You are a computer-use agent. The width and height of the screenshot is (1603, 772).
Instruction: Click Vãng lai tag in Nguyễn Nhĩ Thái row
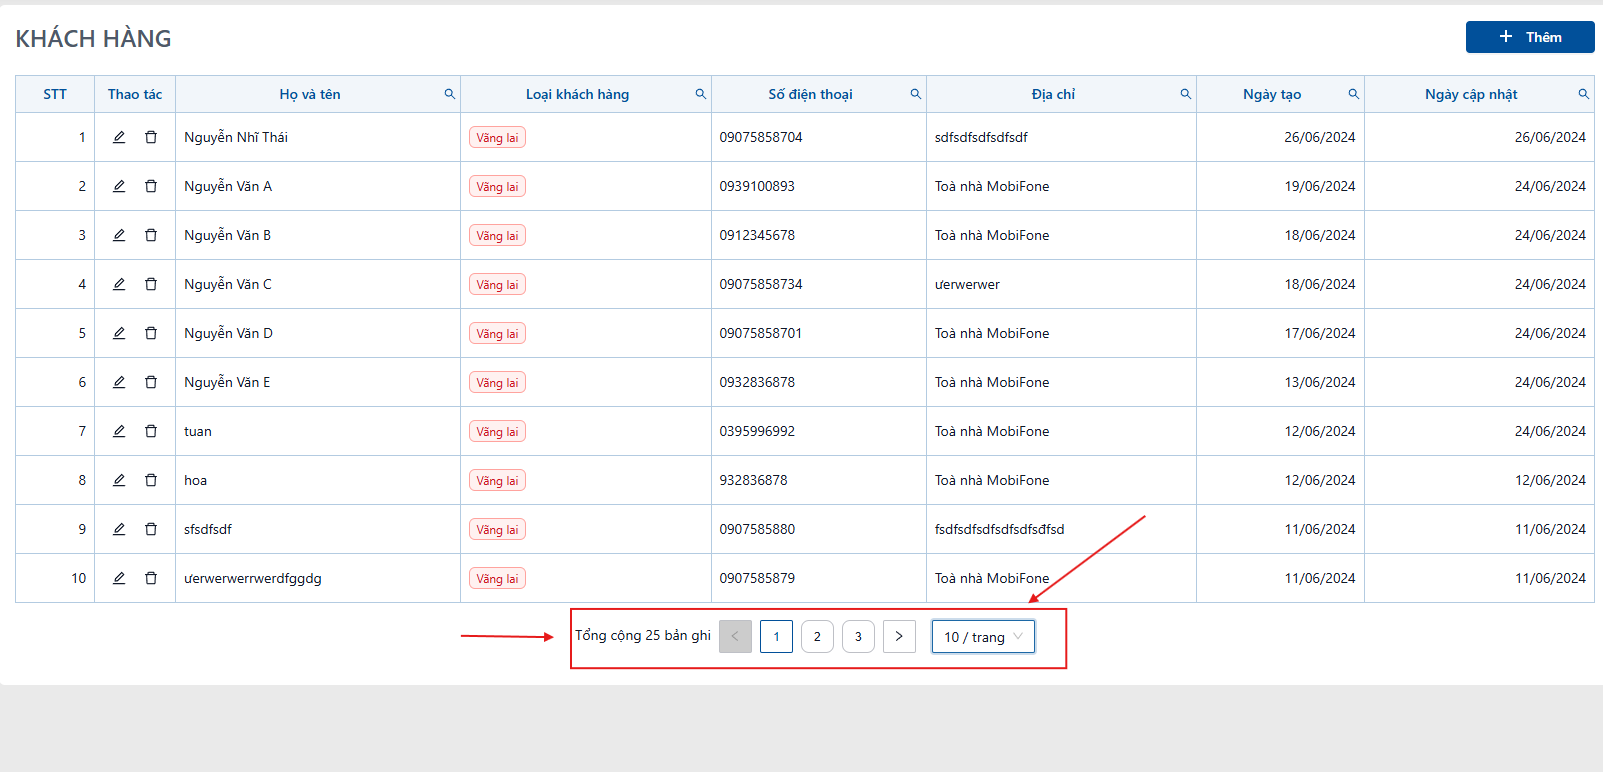pyautogui.click(x=497, y=137)
